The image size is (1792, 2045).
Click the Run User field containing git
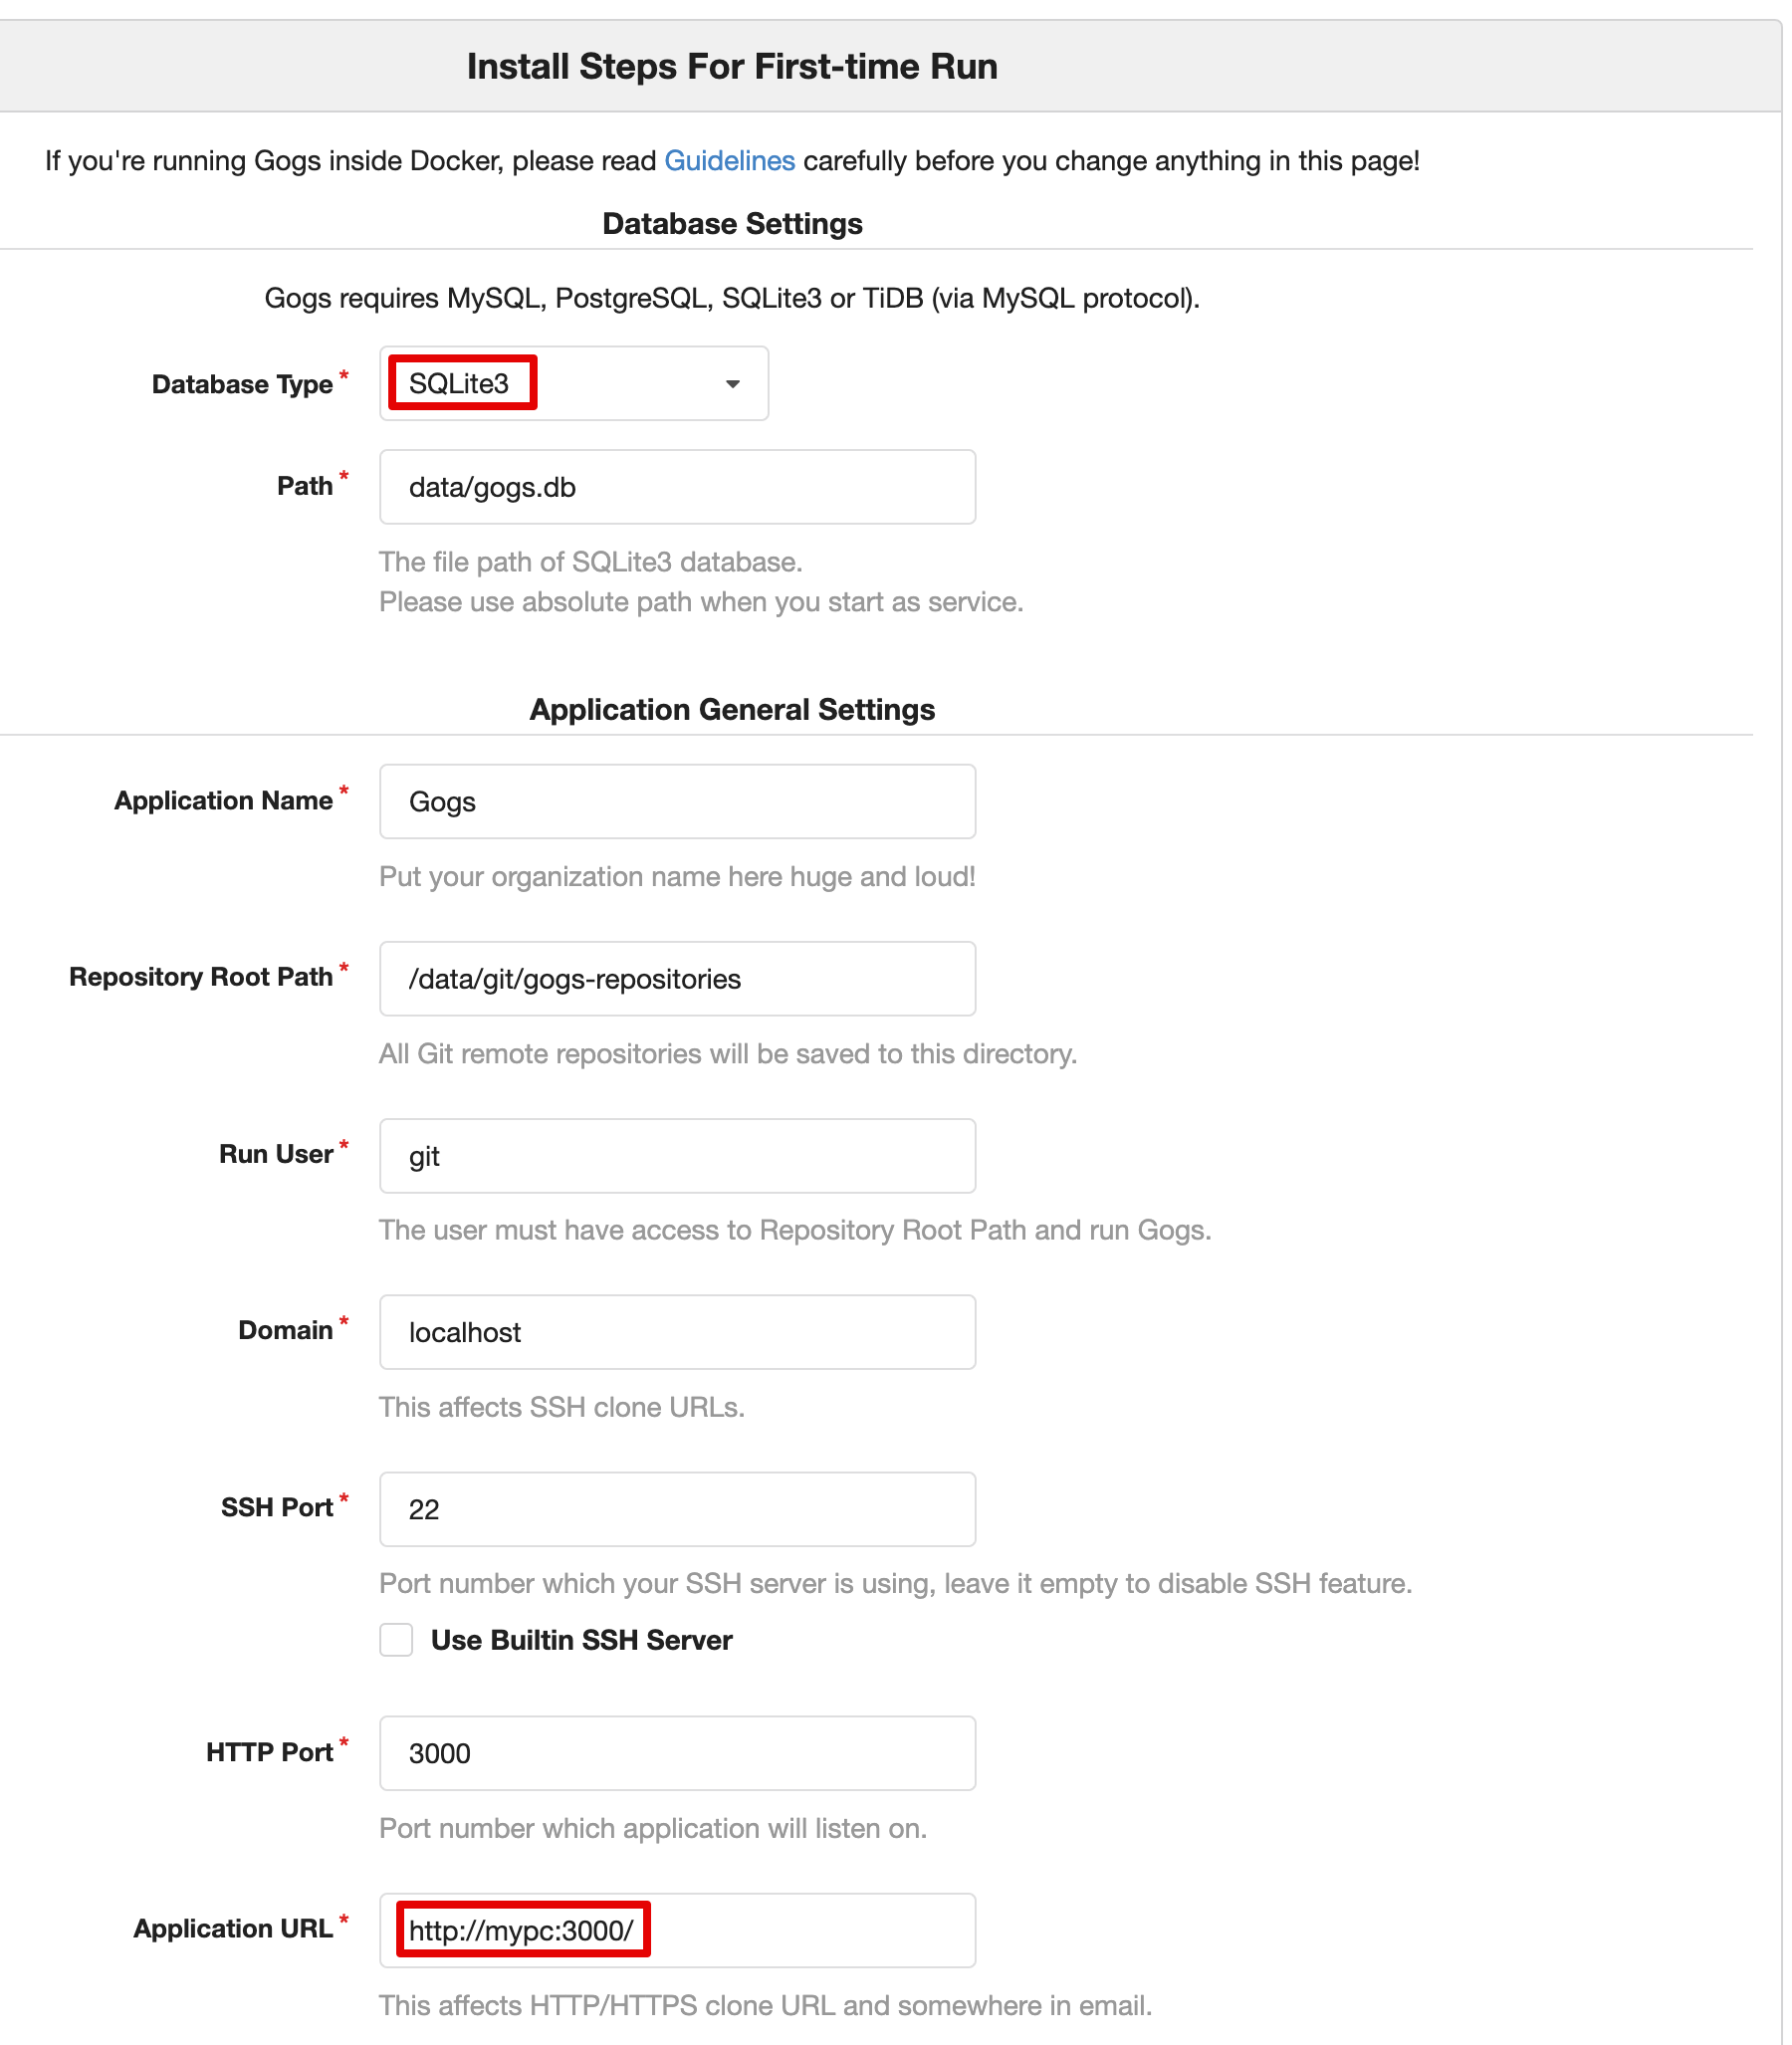point(677,1156)
